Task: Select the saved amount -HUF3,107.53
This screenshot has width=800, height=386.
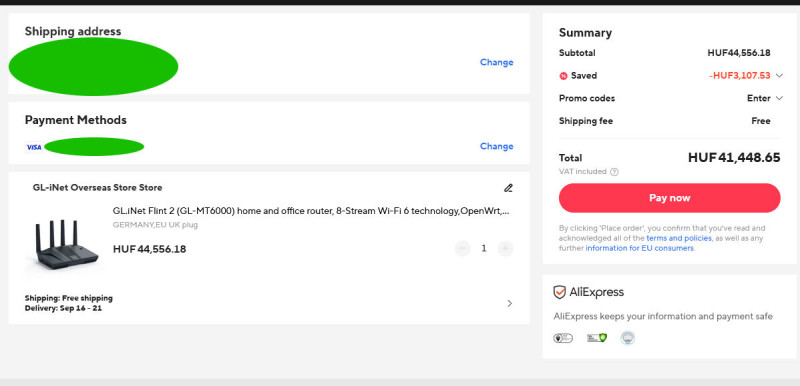Action: coord(739,75)
